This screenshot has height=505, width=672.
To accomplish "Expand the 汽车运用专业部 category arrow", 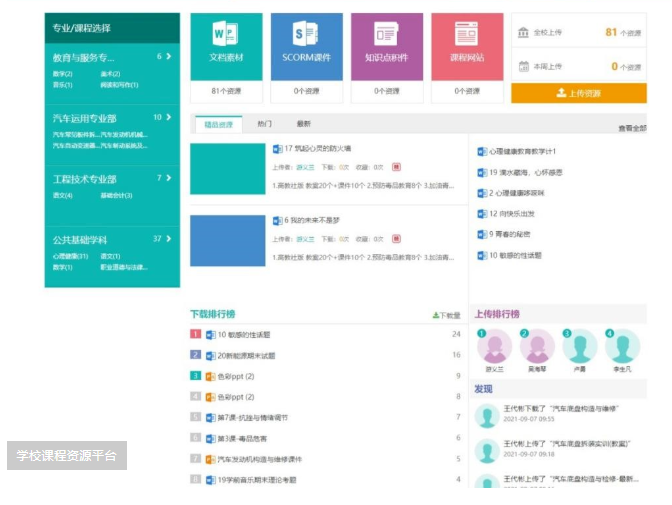I will pos(169,118).
